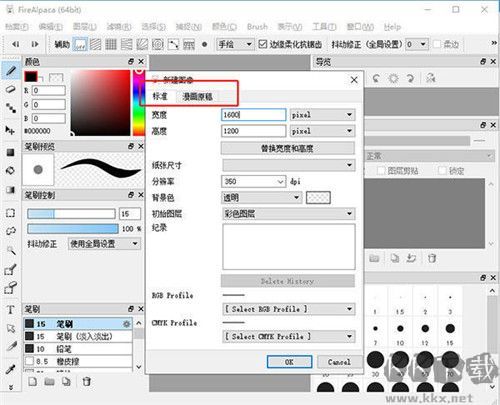
Task: Select the Gradient tool
Action: 11,190
